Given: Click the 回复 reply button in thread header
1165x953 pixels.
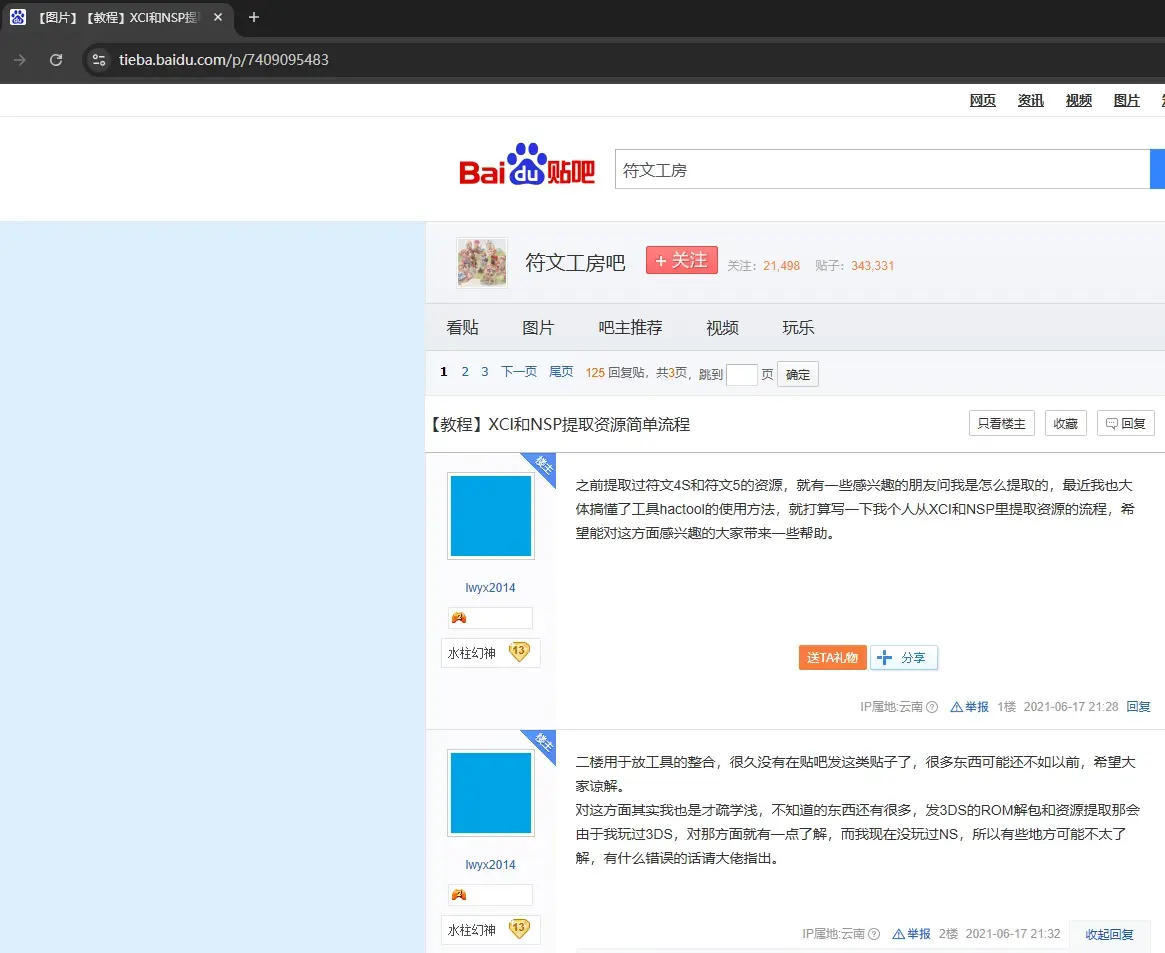Looking at the screenshot, I should coord(1125,423).
